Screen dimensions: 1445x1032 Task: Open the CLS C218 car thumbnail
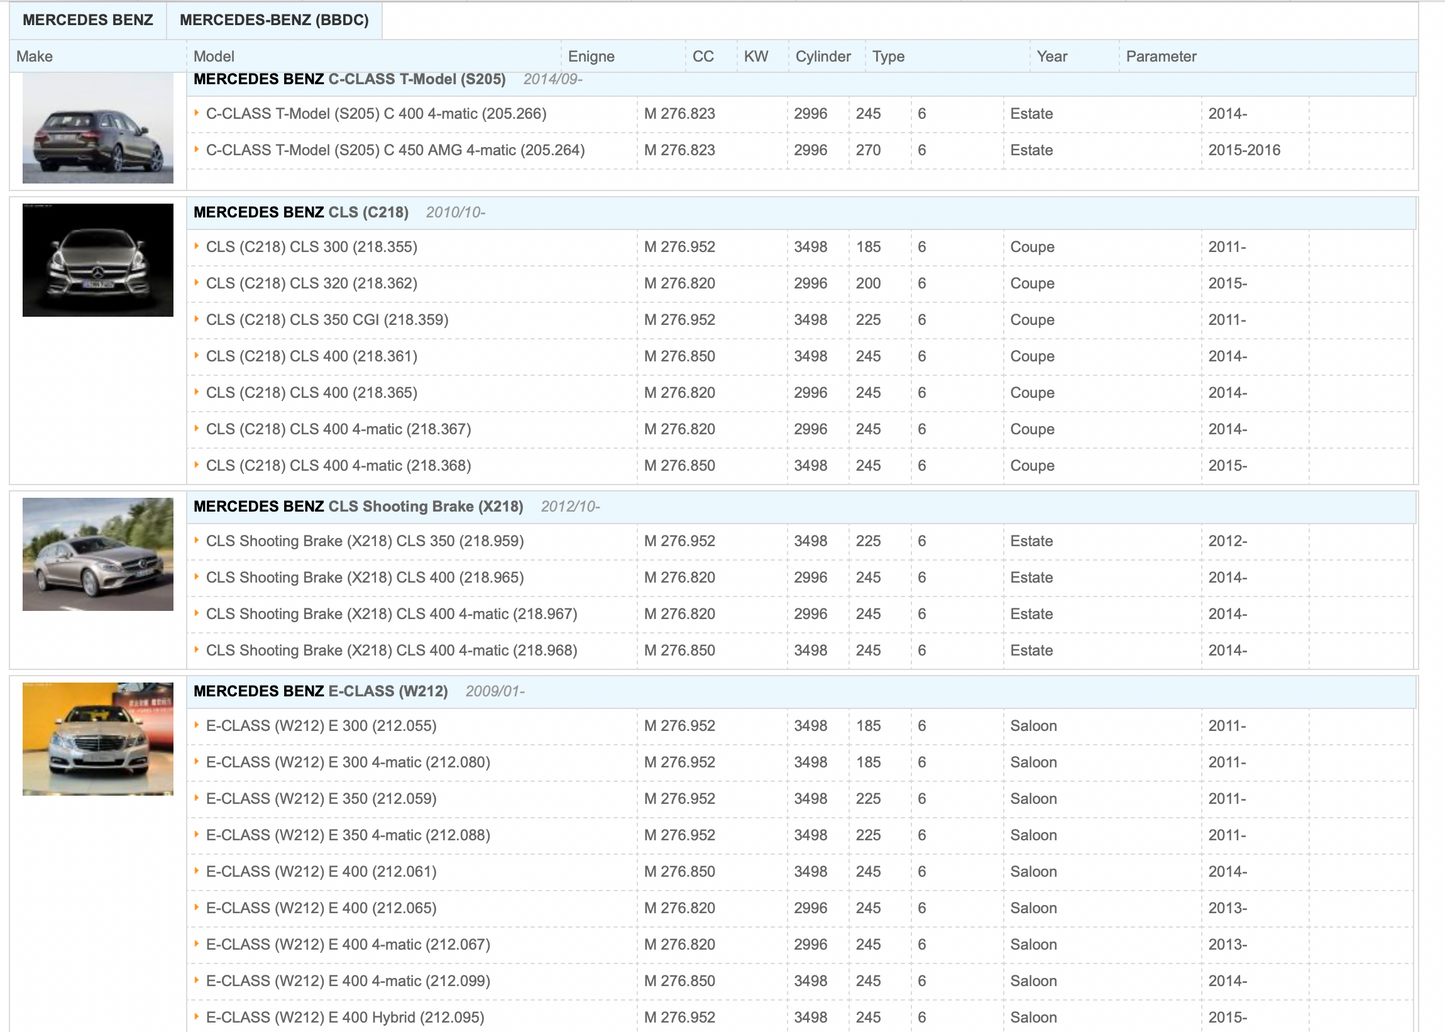[x=98, y=260]
